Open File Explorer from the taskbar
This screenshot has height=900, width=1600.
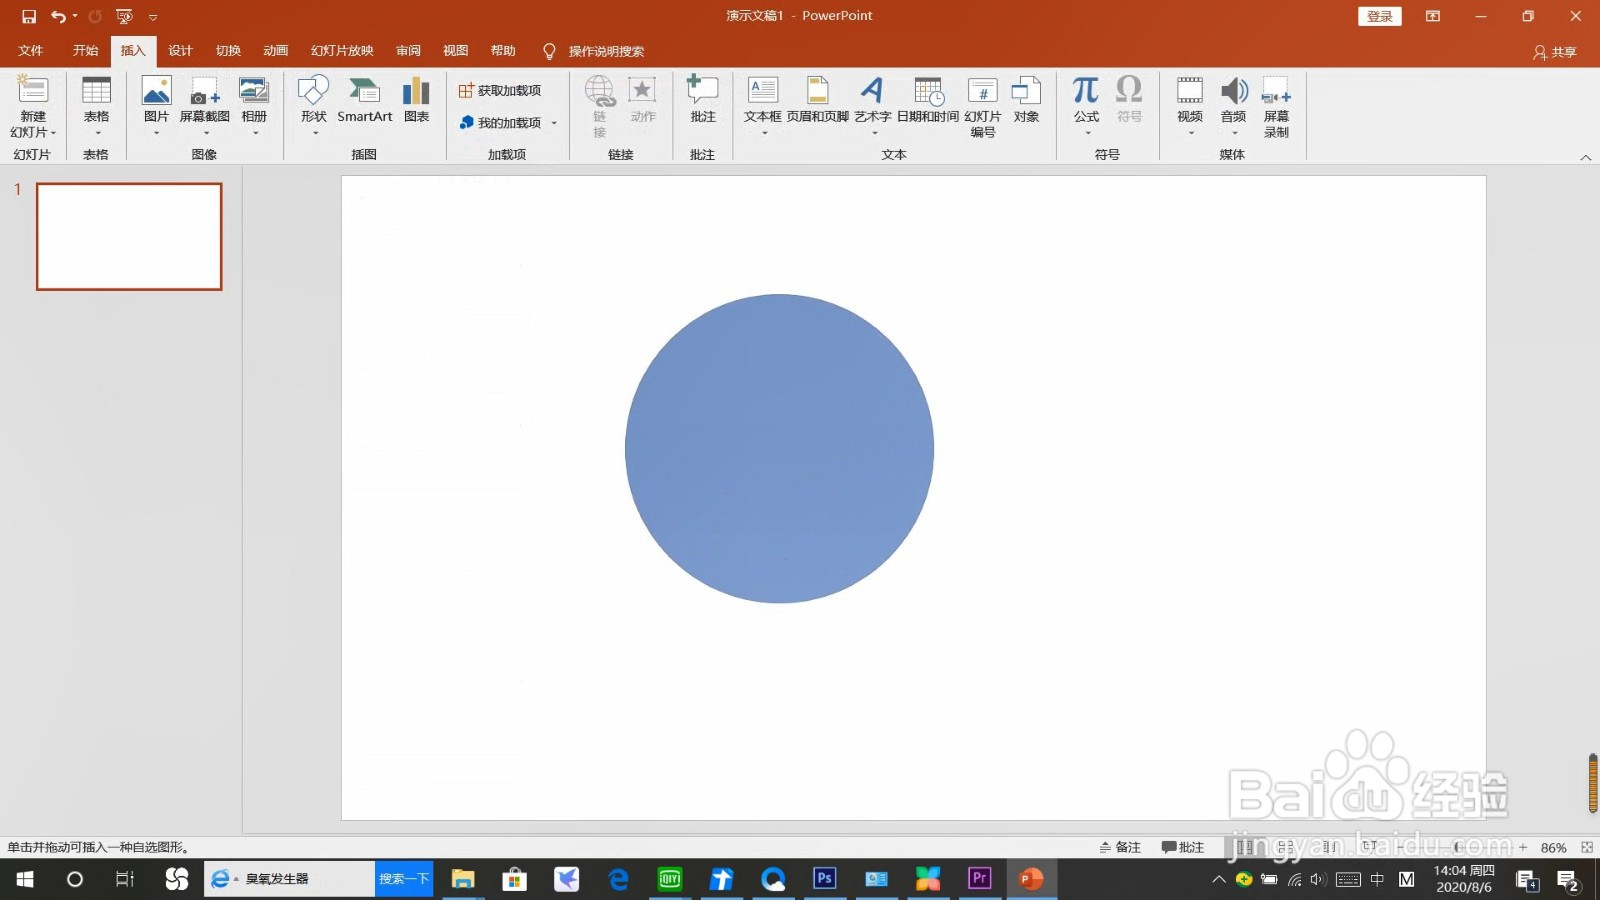point(463,879)
